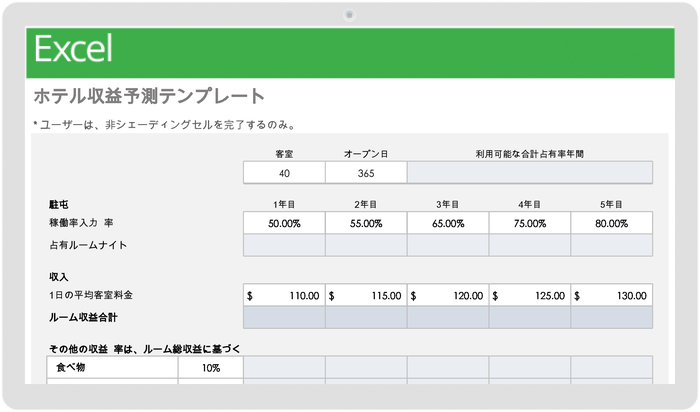Image resolution: width=700 pixels, height=412 pixels.
Task: Select the 食べ物 row 1年目 shaded cell
Action: click(x=284, y=368)
